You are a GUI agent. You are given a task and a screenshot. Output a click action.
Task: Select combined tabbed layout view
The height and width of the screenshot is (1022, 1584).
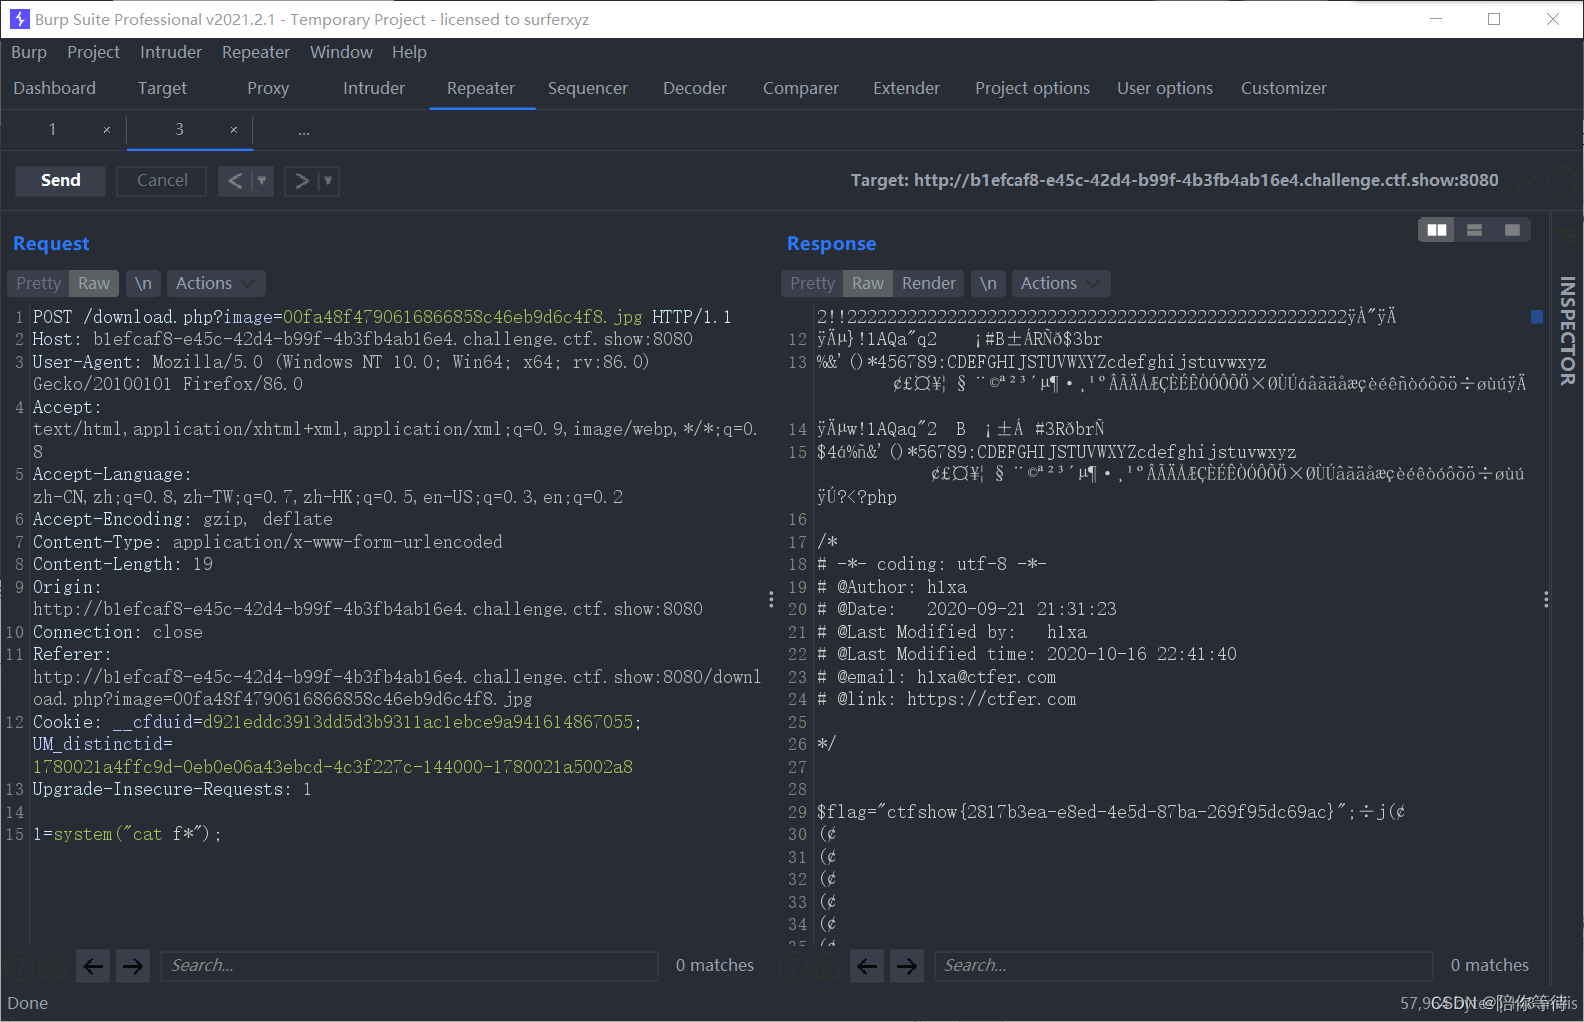coord(1512,230)
